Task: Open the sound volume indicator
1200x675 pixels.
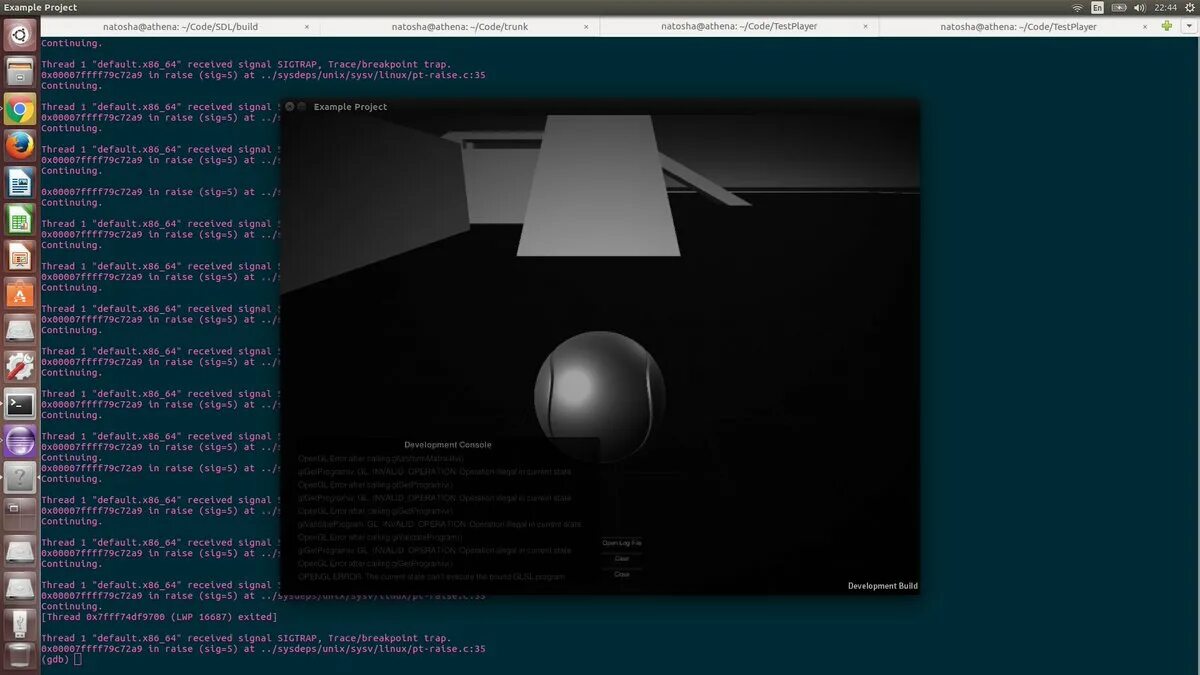Action: [1139, 7]
